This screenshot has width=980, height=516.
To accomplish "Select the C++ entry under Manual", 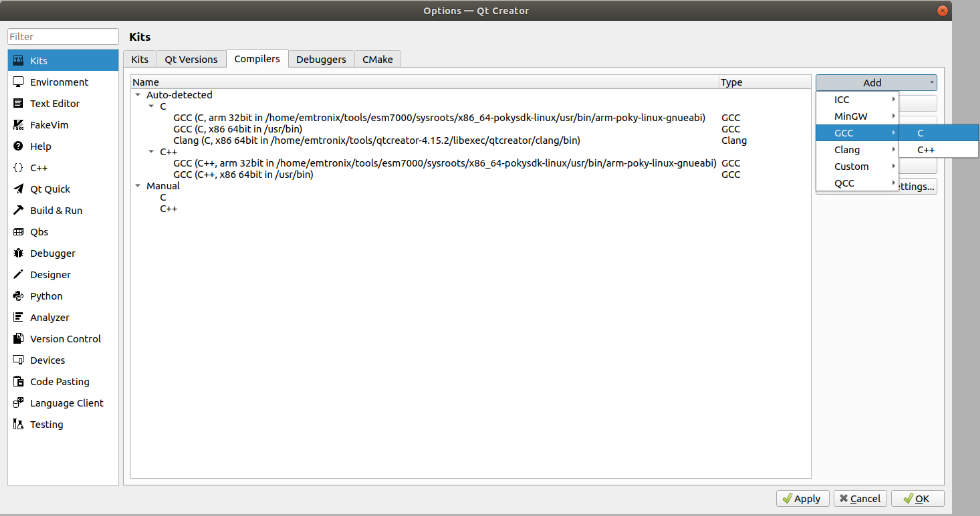I will [169, 209].
